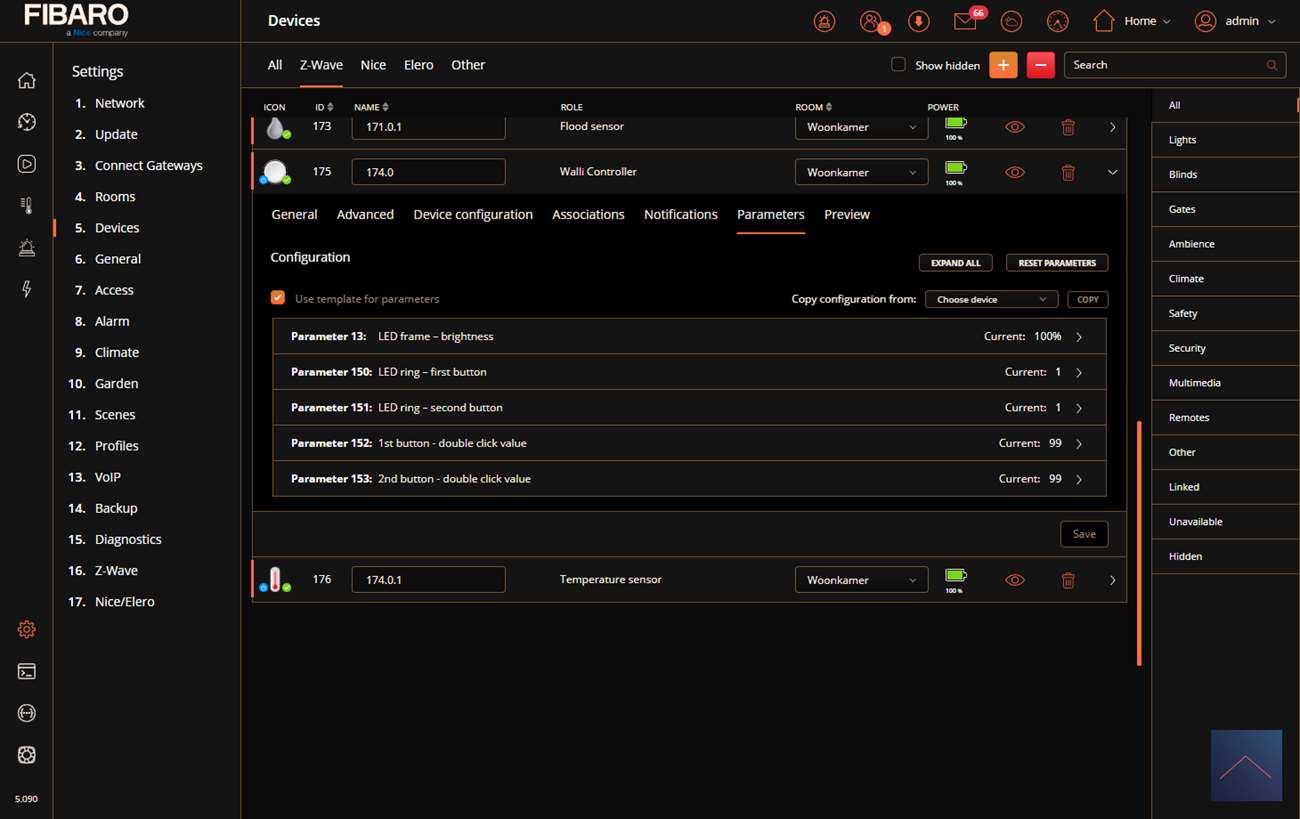Delete the Walli Controller with trash icon
The image size is (1300, 819).
coord(1068,172)
